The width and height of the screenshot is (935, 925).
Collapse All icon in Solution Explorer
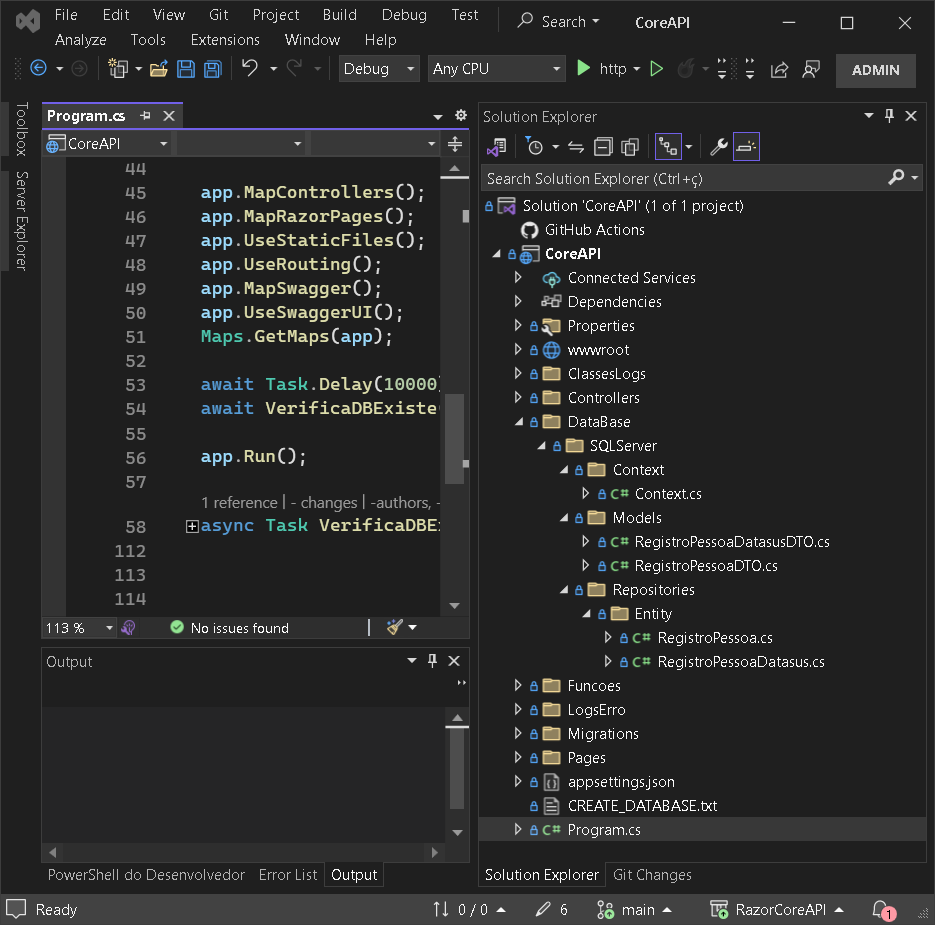click(603, 147)
